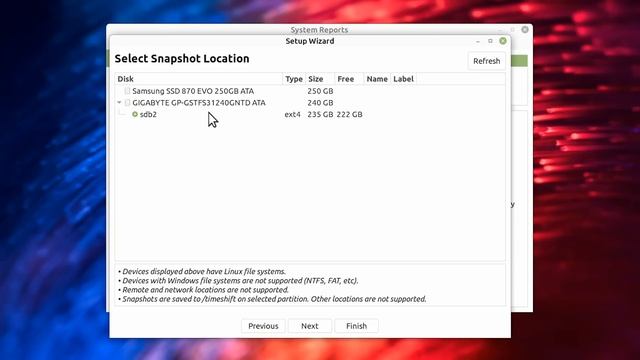The image size is (640, 360).
Task: Collapse the GIGABYTE disk tree expander
Action: pyautogui.click(x=119, y=102)
